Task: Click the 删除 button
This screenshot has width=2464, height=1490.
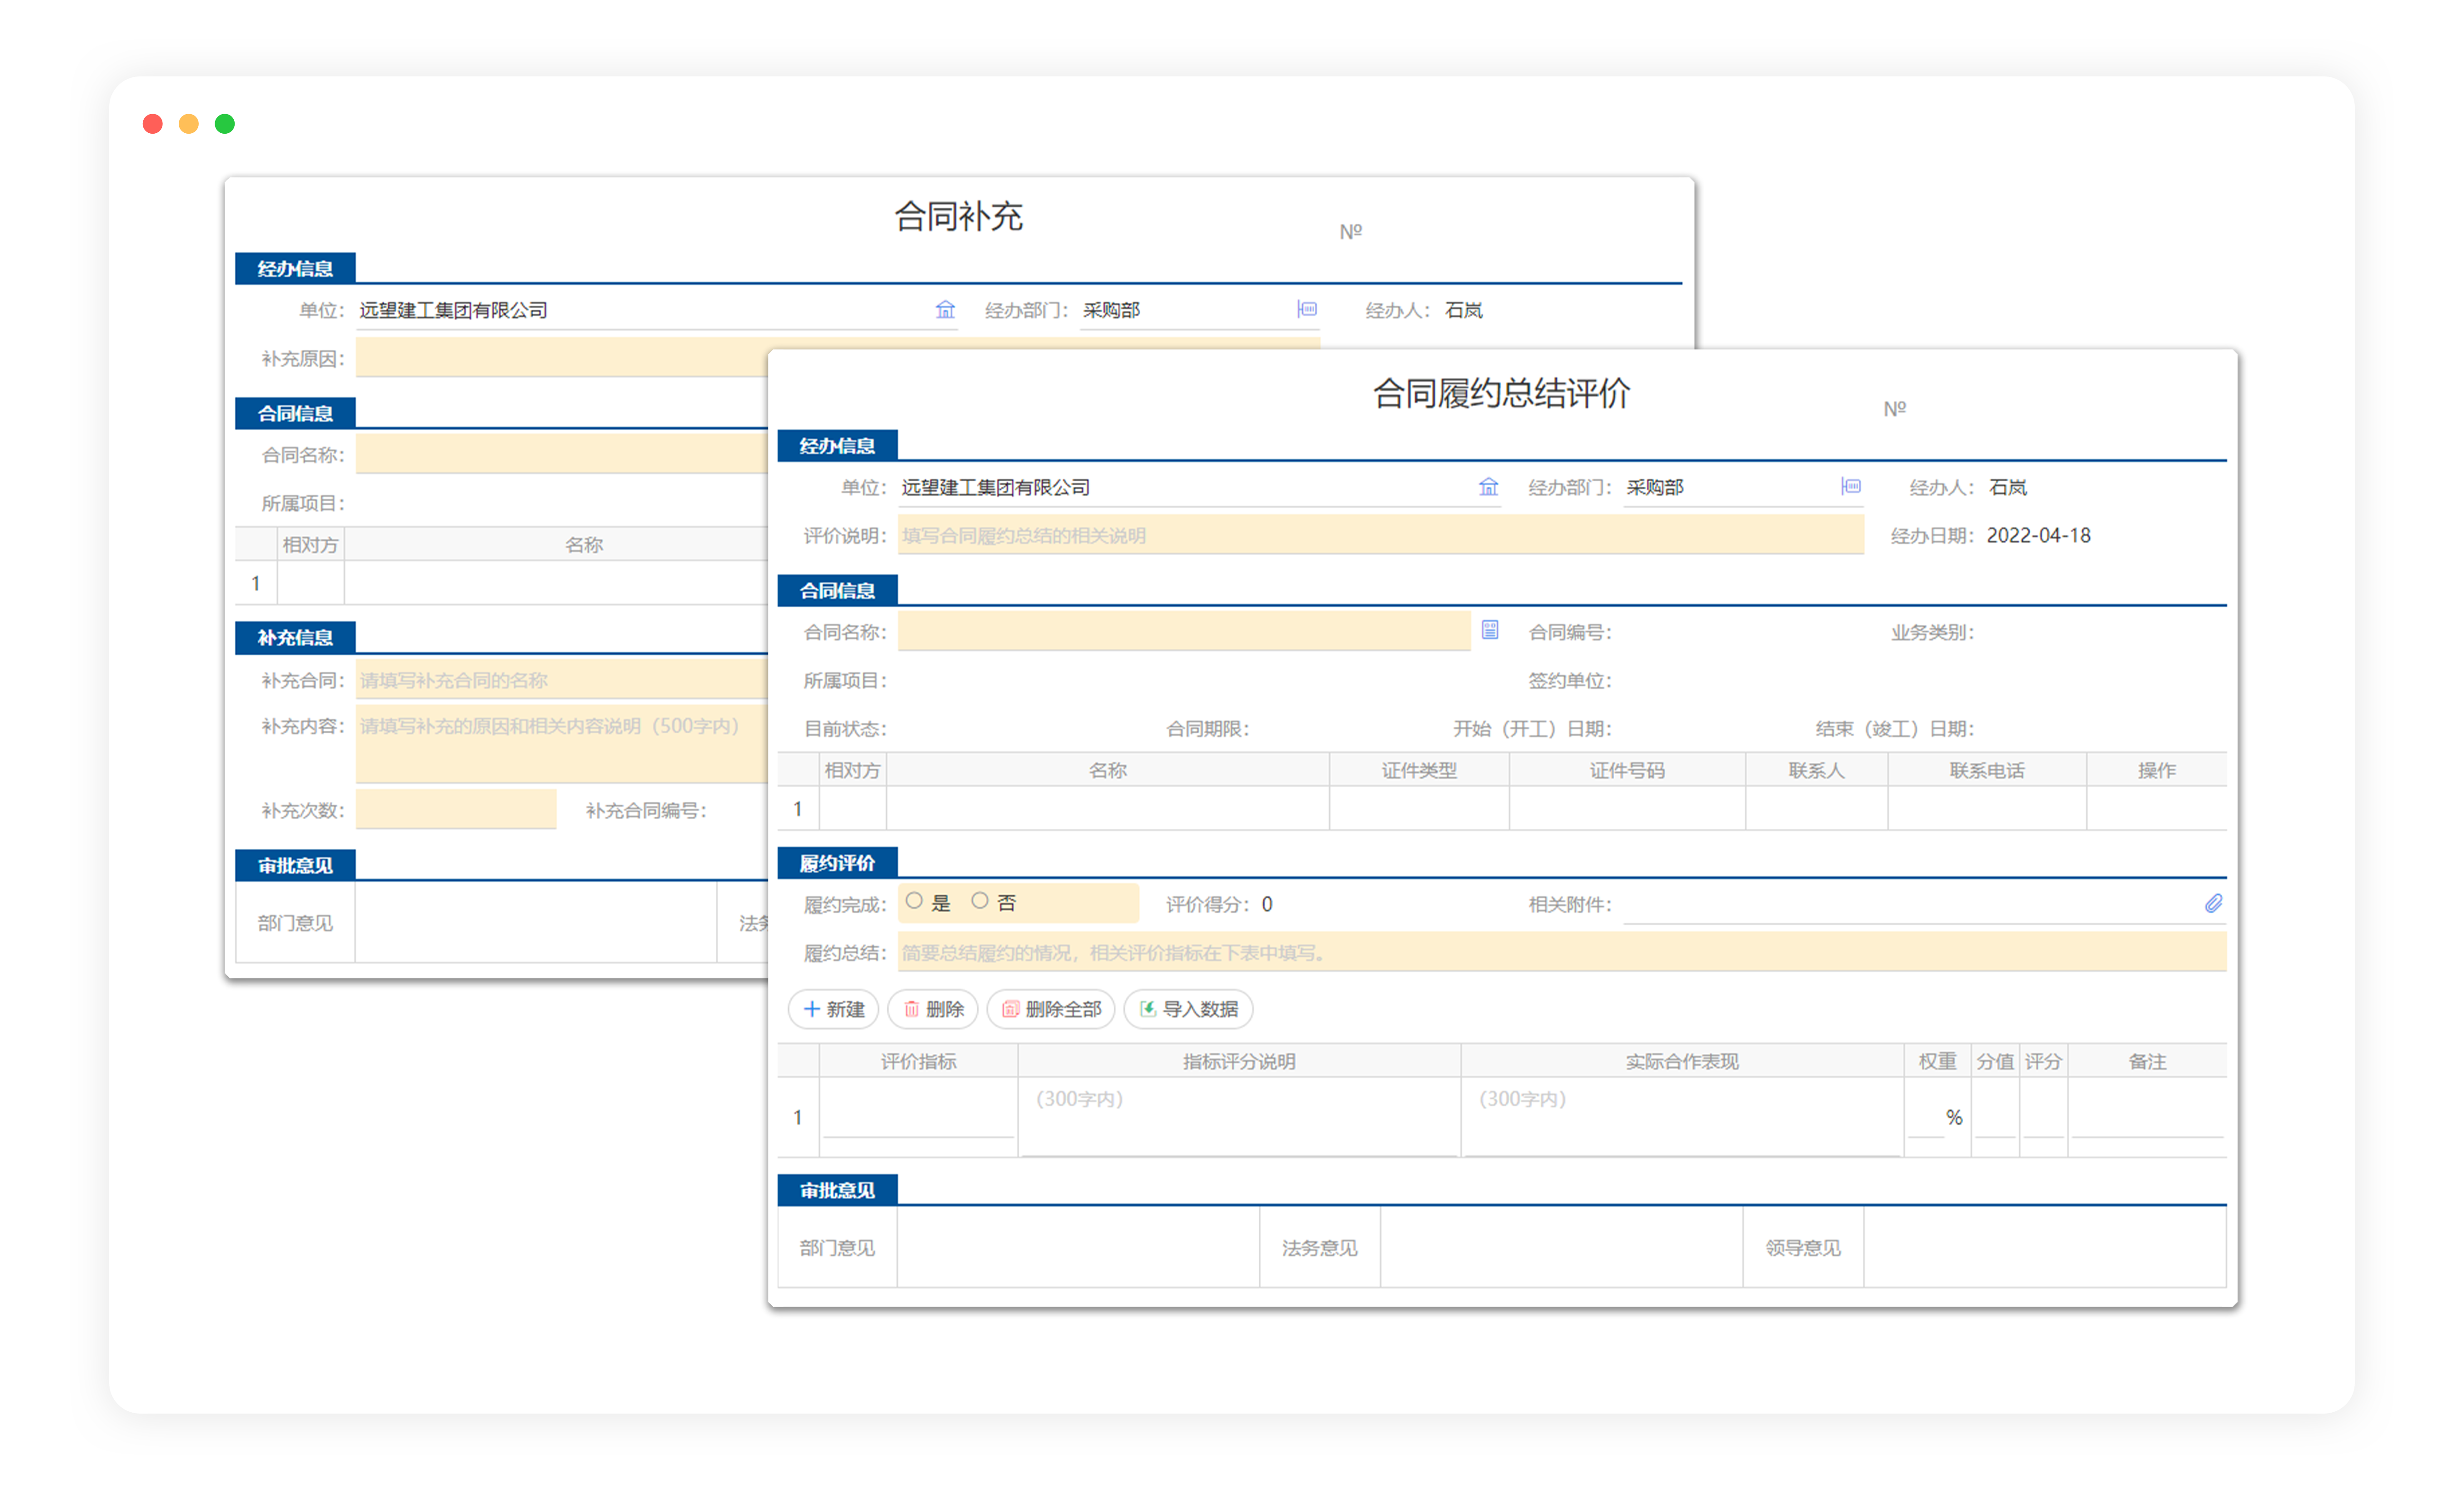Action: click(933, 1009)
